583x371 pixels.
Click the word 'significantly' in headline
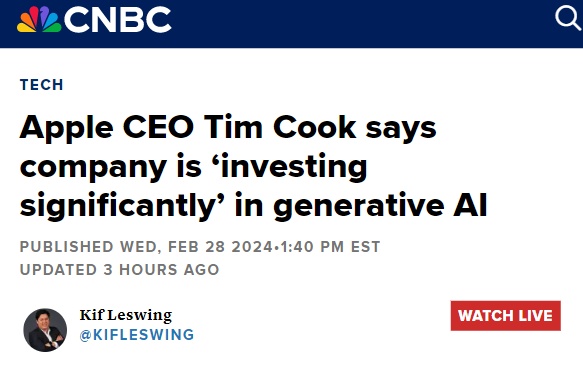(119, 206)
